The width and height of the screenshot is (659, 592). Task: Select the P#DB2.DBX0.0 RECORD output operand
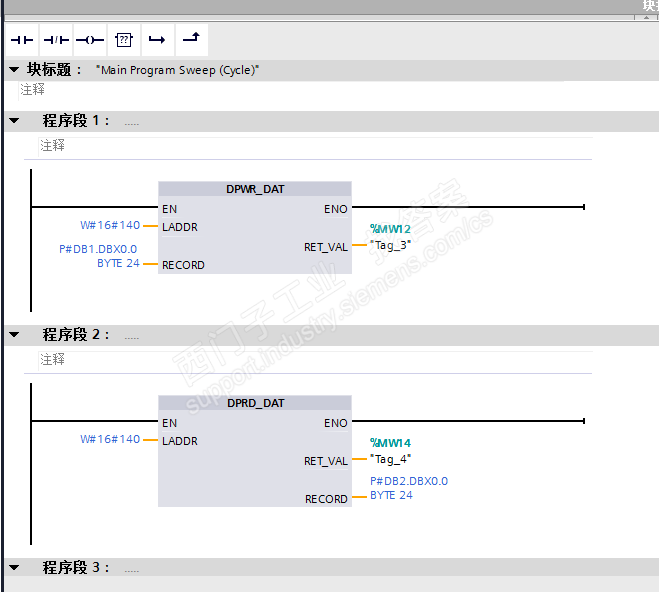tap(409, 488)
